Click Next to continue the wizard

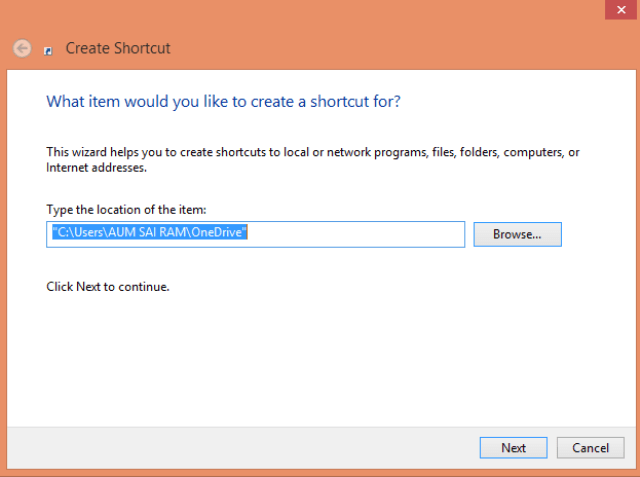click(513, 448)
